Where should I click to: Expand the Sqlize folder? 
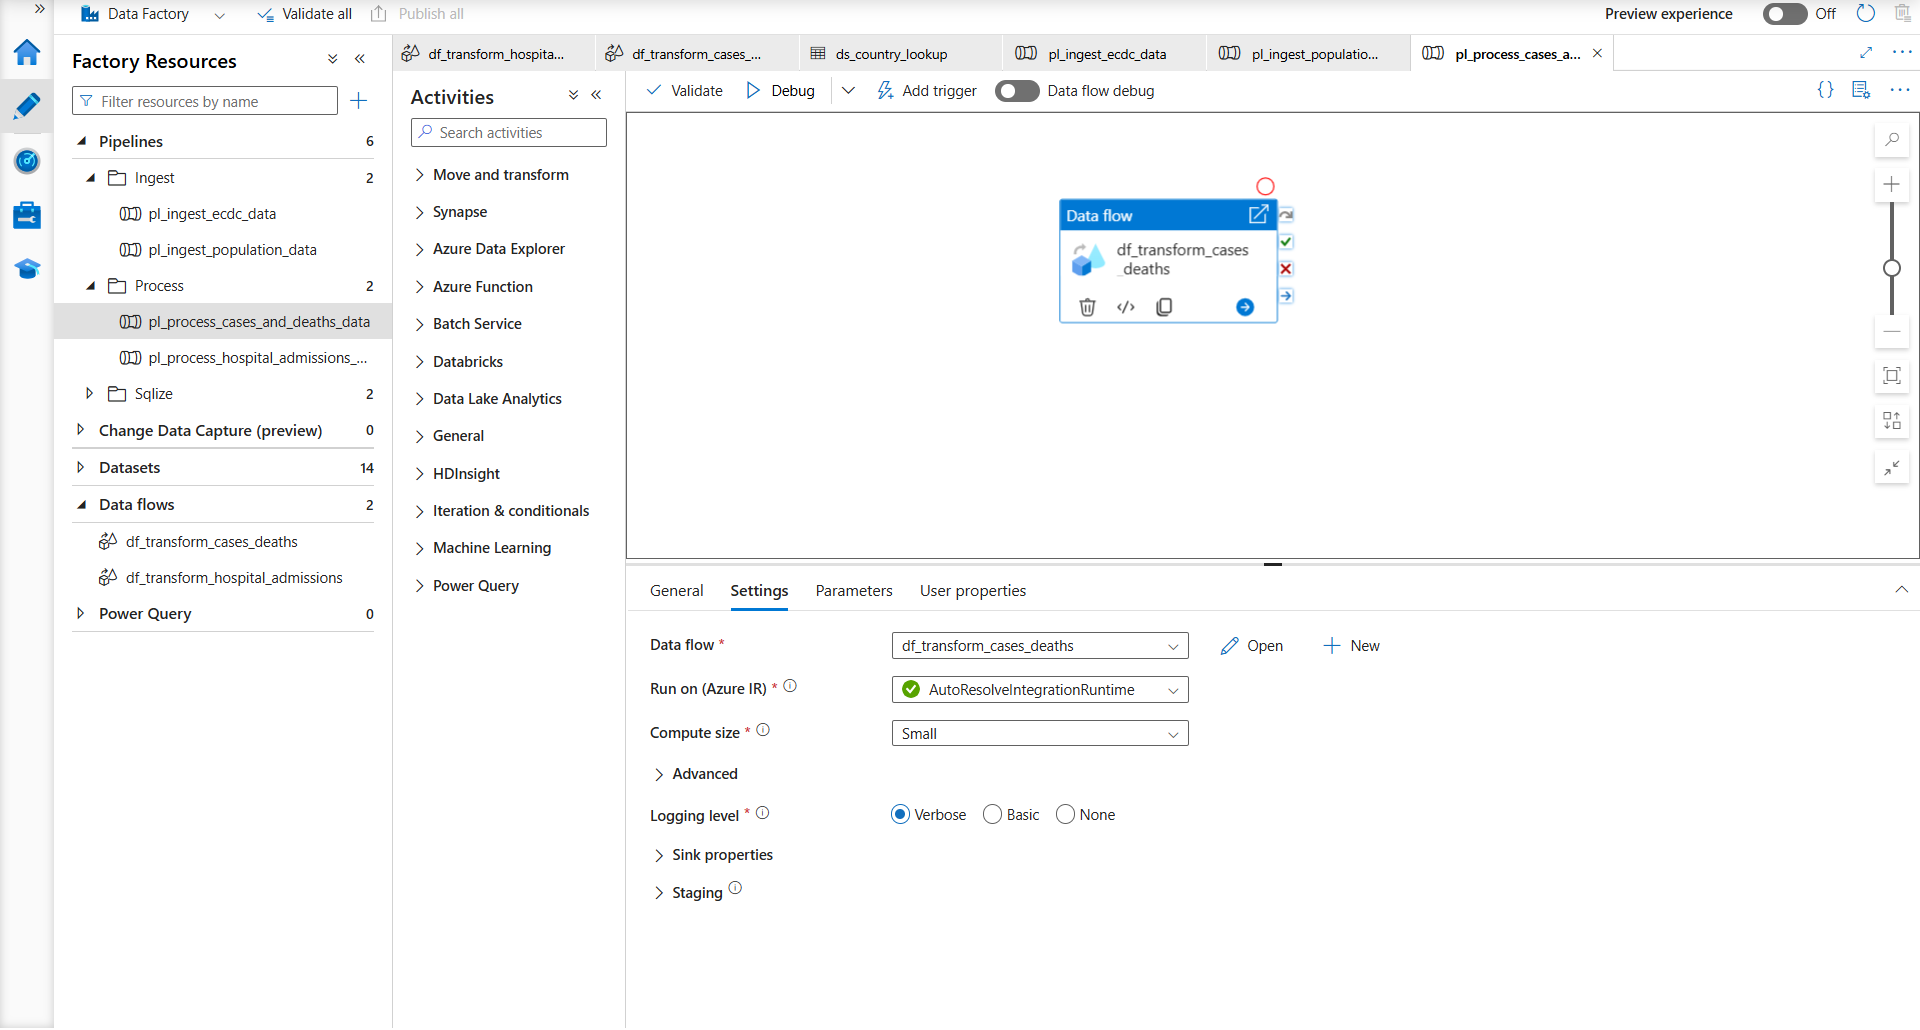coord(89,394)
